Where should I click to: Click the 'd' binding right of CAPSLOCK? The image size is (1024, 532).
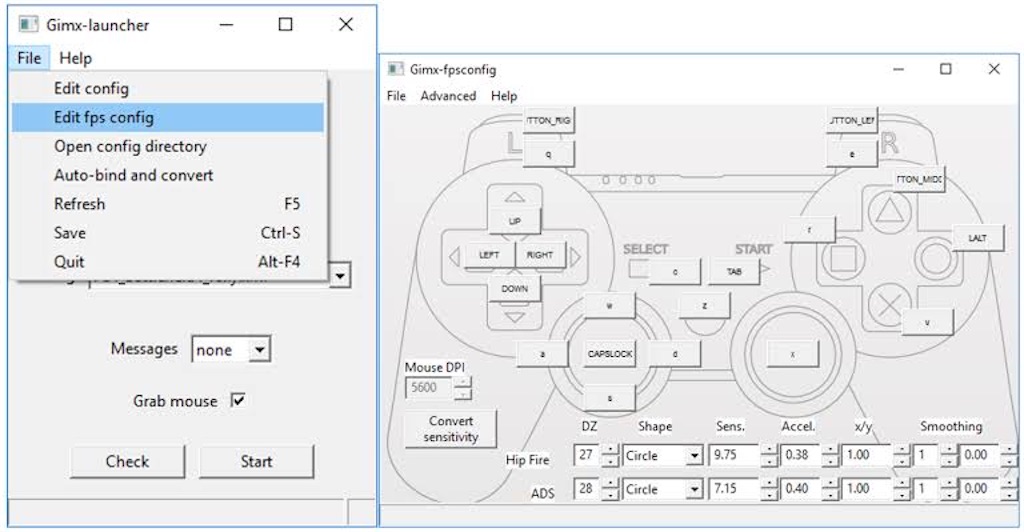pyautogui.click(x=675, y=354)
